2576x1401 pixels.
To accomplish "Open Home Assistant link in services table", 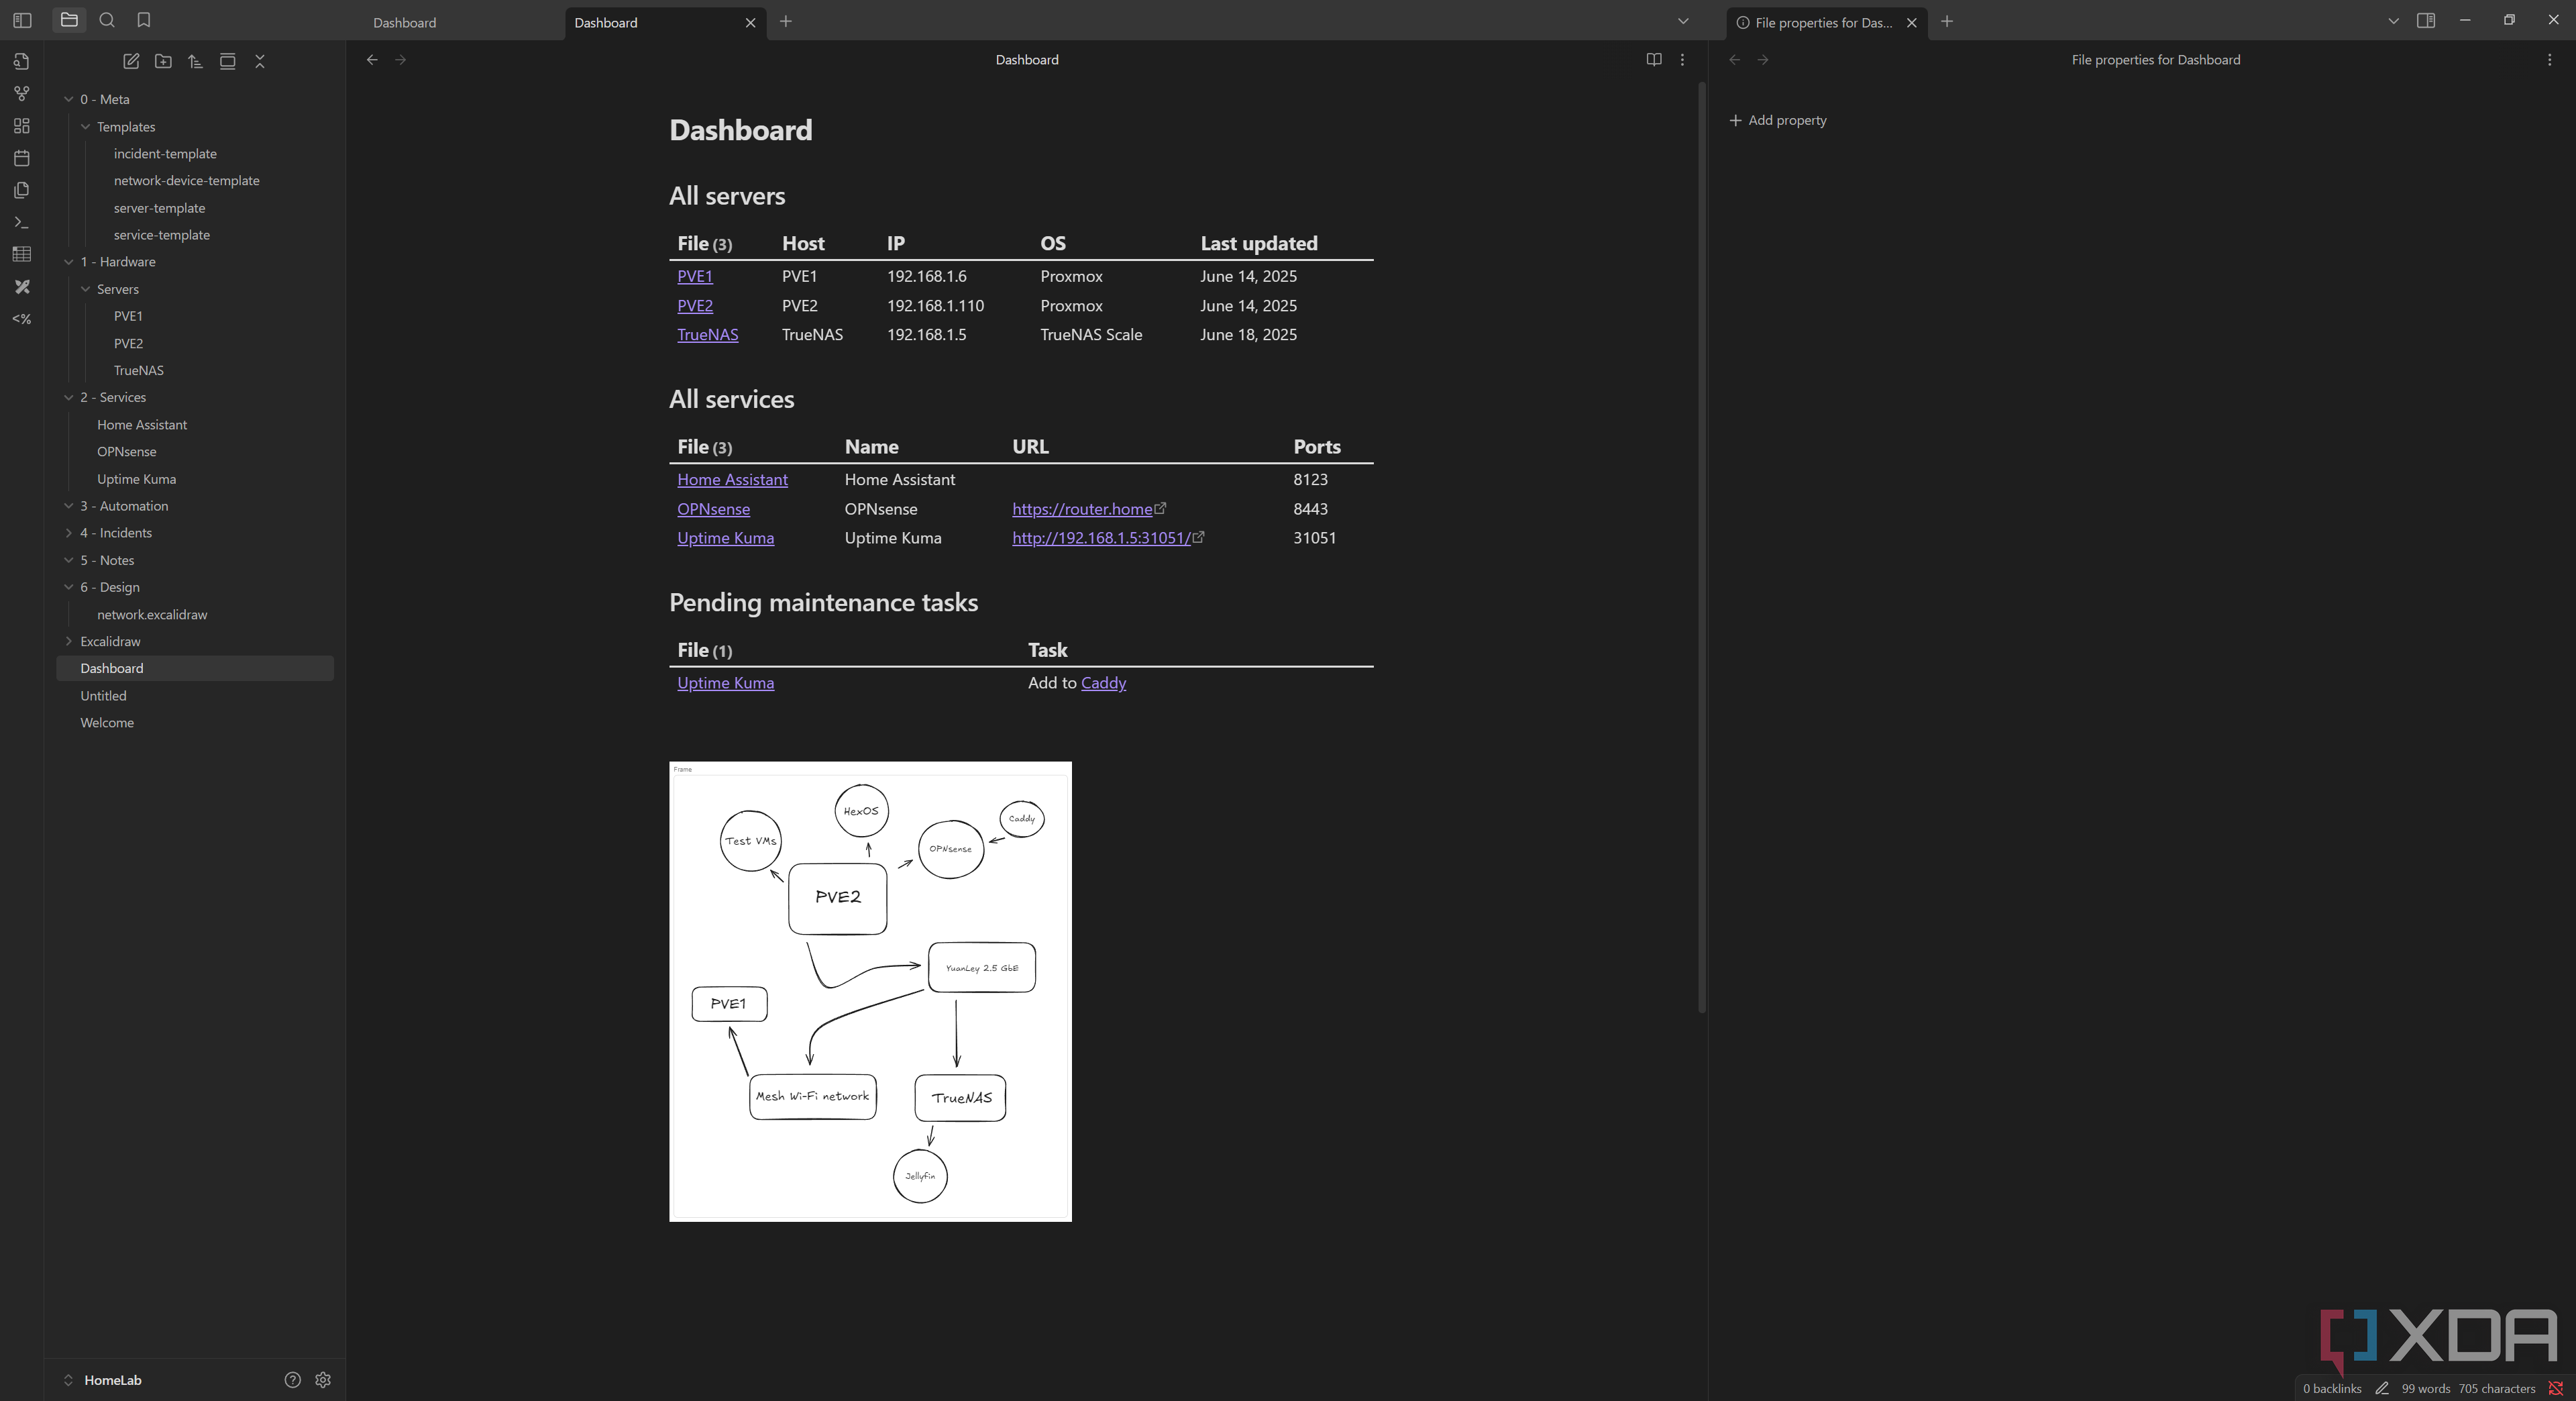I will click(x=732, y=480).
